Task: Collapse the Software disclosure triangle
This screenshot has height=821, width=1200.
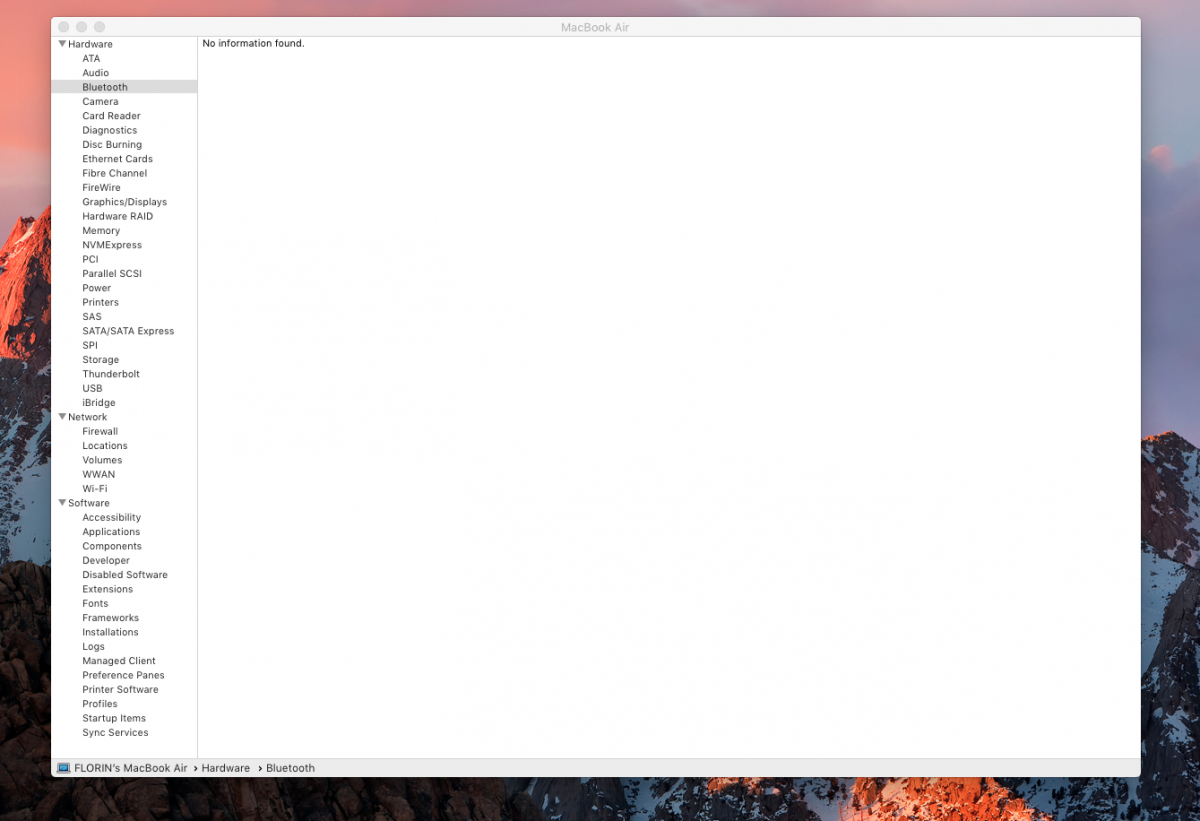Action: [62, 503]
